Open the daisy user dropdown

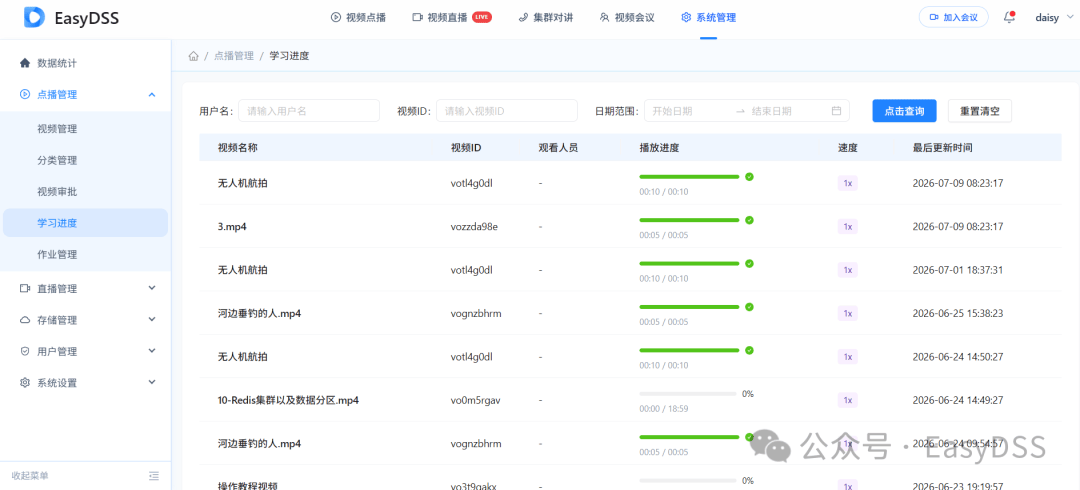[x=1052, y=18]
